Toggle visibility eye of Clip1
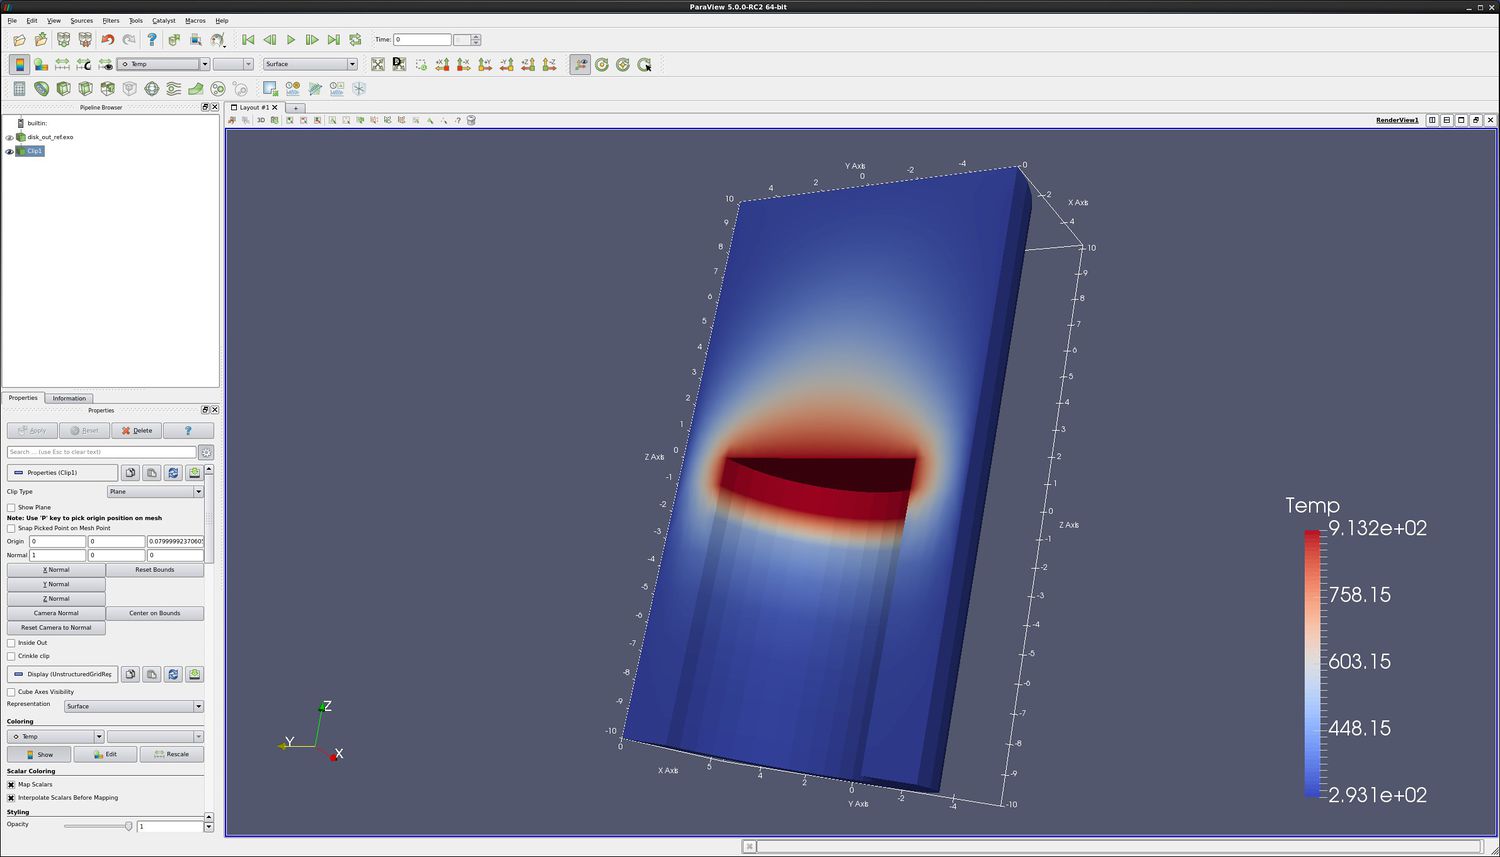 coord(9,151)
